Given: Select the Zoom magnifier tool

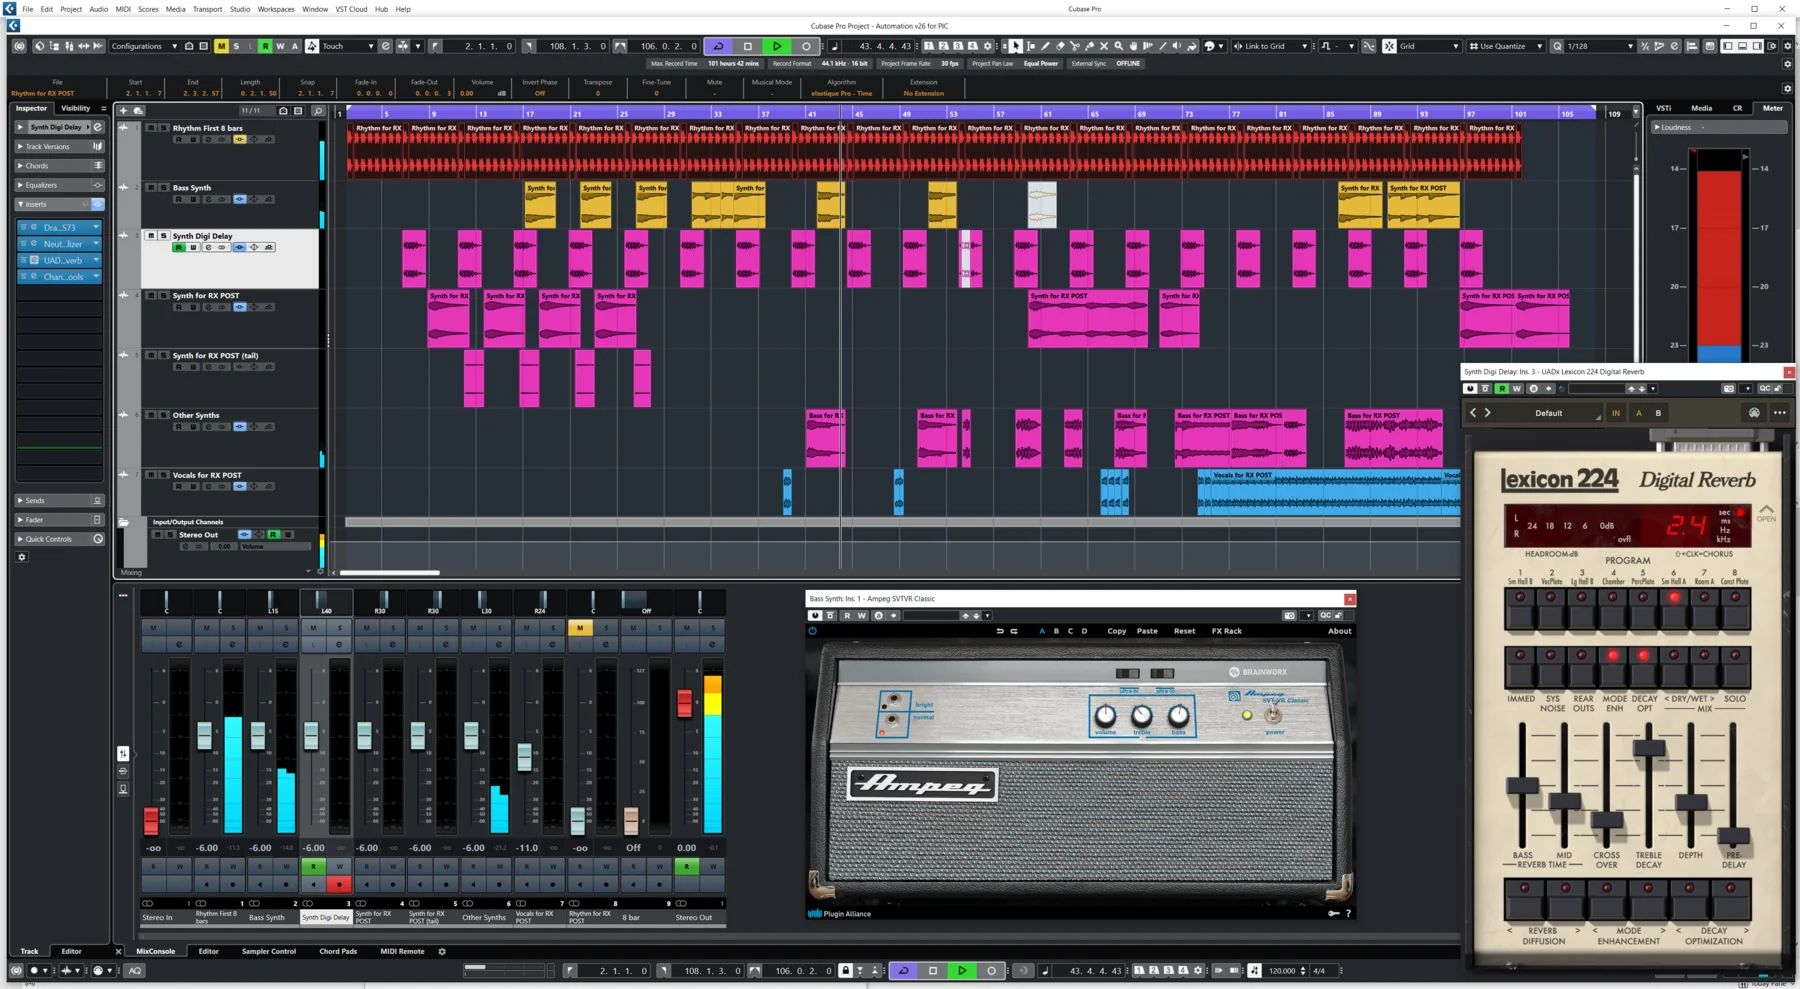Looking at the screenshot, I should tap(1119, 46).
